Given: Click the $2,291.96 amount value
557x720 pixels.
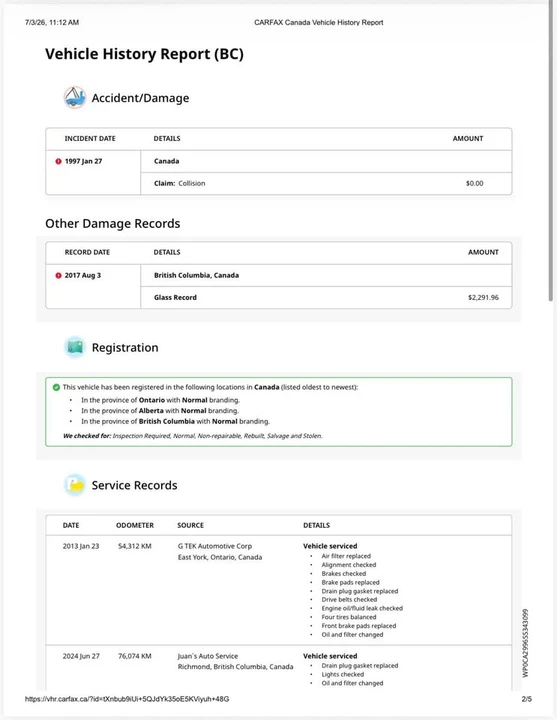Looking at the screenshot, I should [x=483, y=298].
